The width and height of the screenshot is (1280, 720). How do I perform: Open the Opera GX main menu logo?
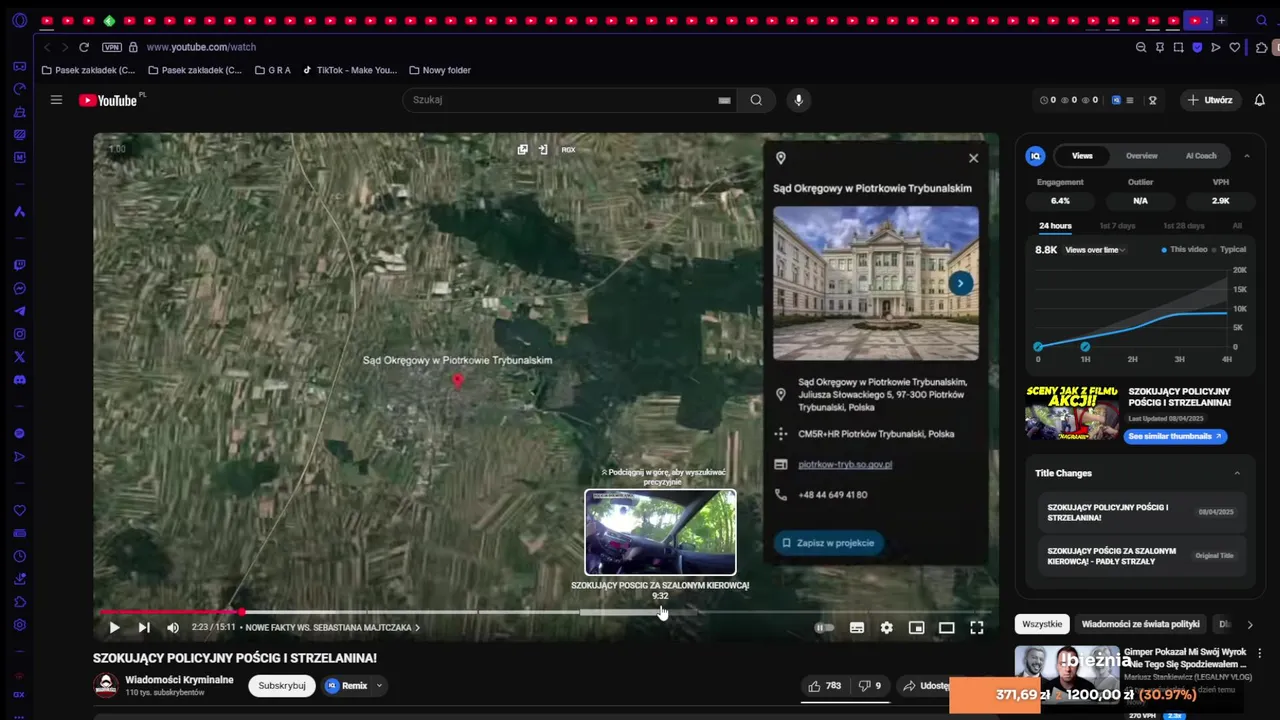coord(19,20)
